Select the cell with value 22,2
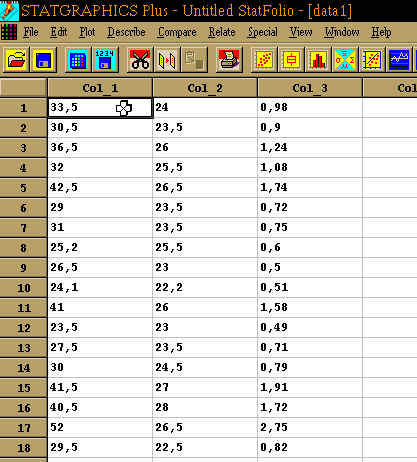Image resolution: width=417 pixels, height=462 pixels. pyautogui.click(x=205, y=288)
